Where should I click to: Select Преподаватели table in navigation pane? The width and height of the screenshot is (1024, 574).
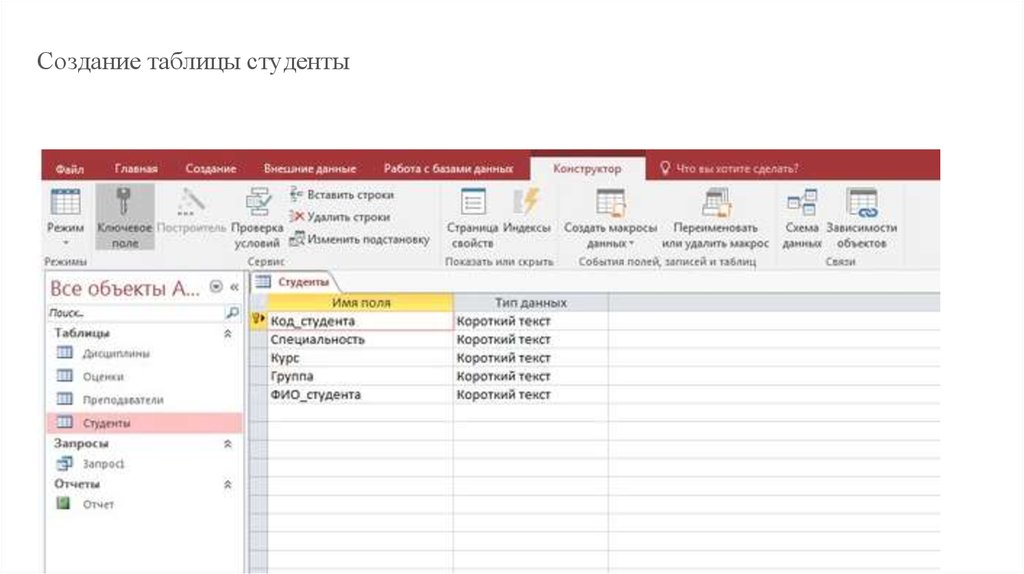pos(123,400)
